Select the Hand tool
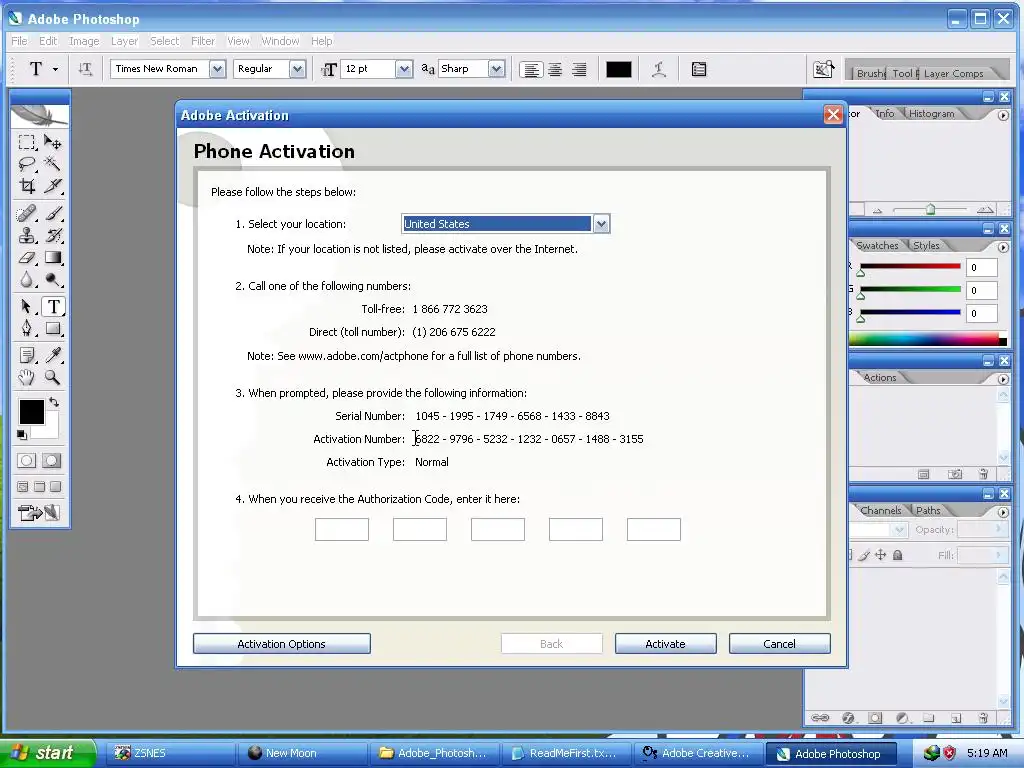The image size is (1024, 768). tap(27, 377)
